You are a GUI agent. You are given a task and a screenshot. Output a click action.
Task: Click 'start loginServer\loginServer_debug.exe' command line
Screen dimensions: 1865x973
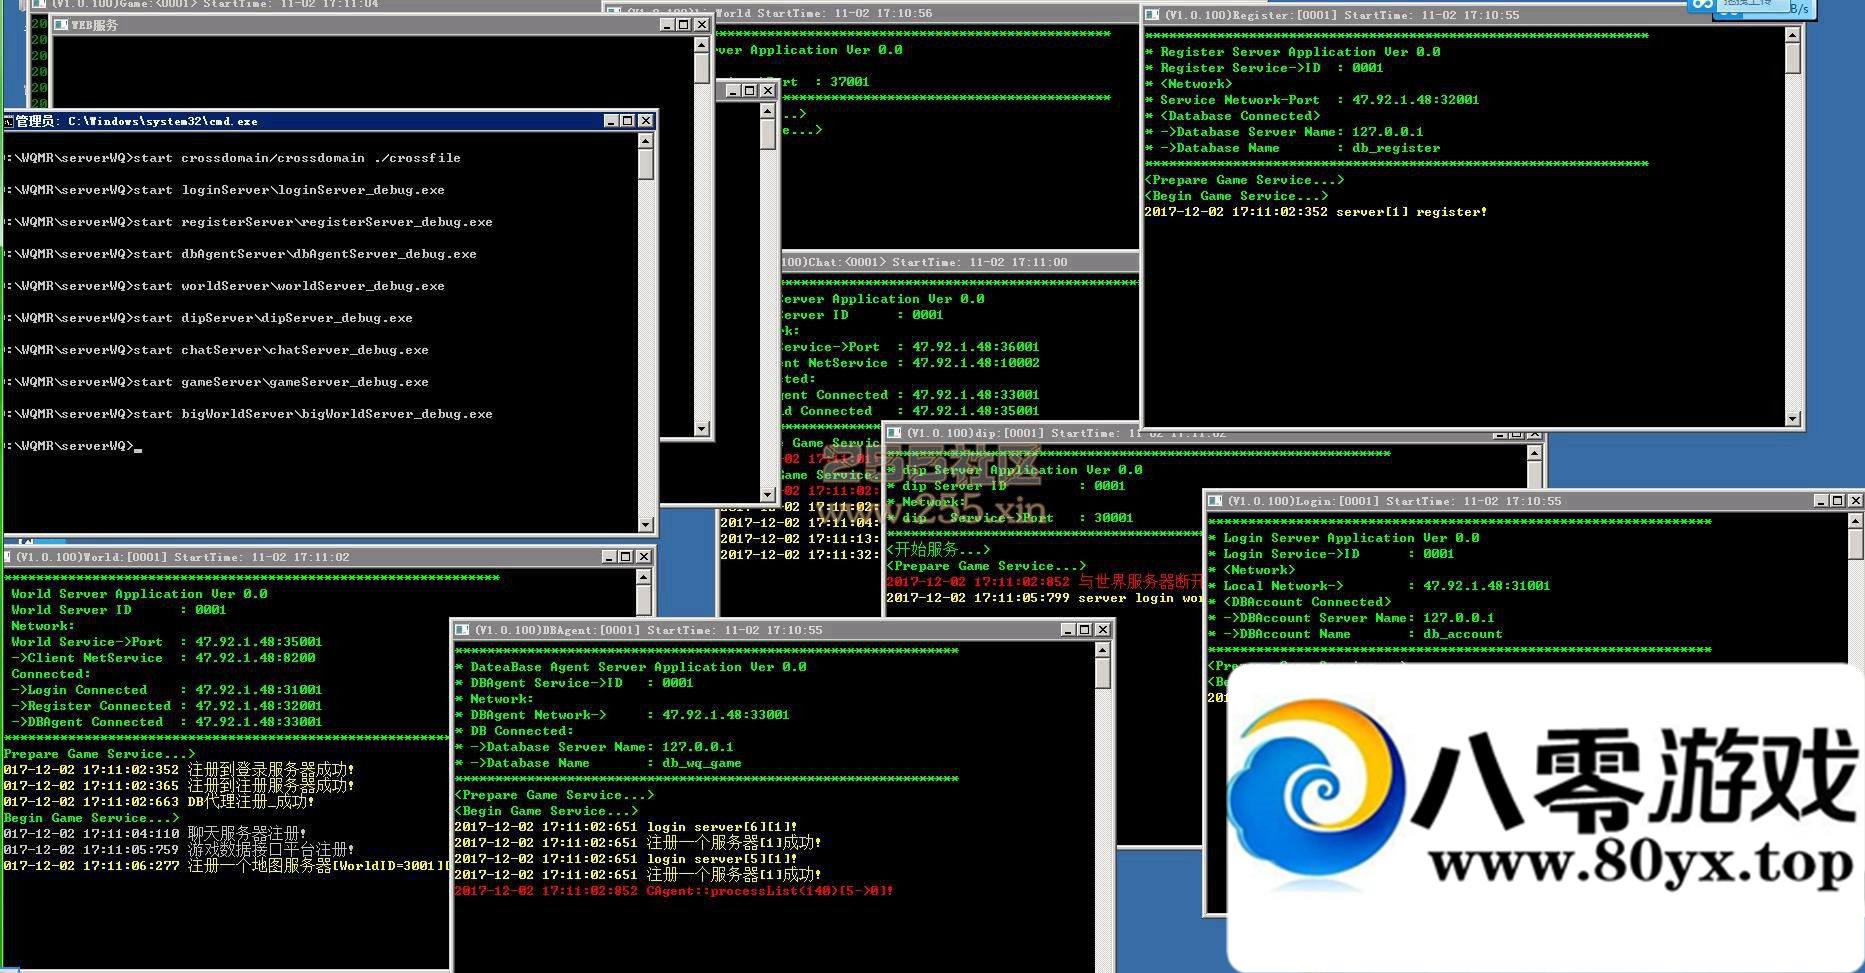coord(288,190)
